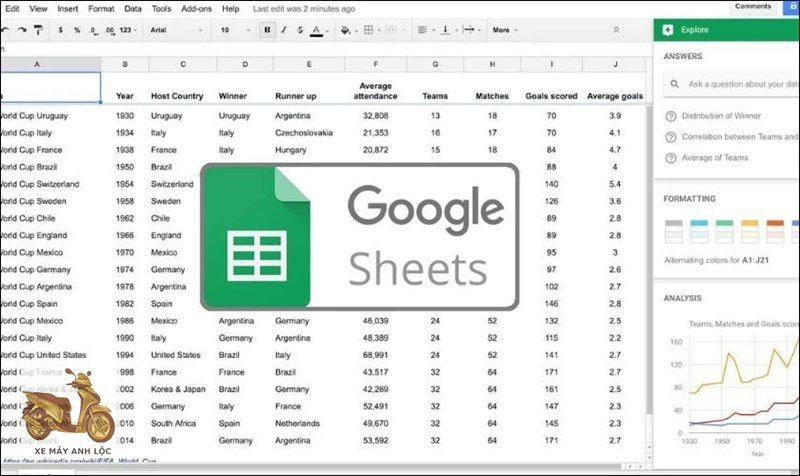Image resolution: width=800 pixels, height=476 pixels.
Task: Apply the orange alternating colors swatch
Action: [775, 231]
